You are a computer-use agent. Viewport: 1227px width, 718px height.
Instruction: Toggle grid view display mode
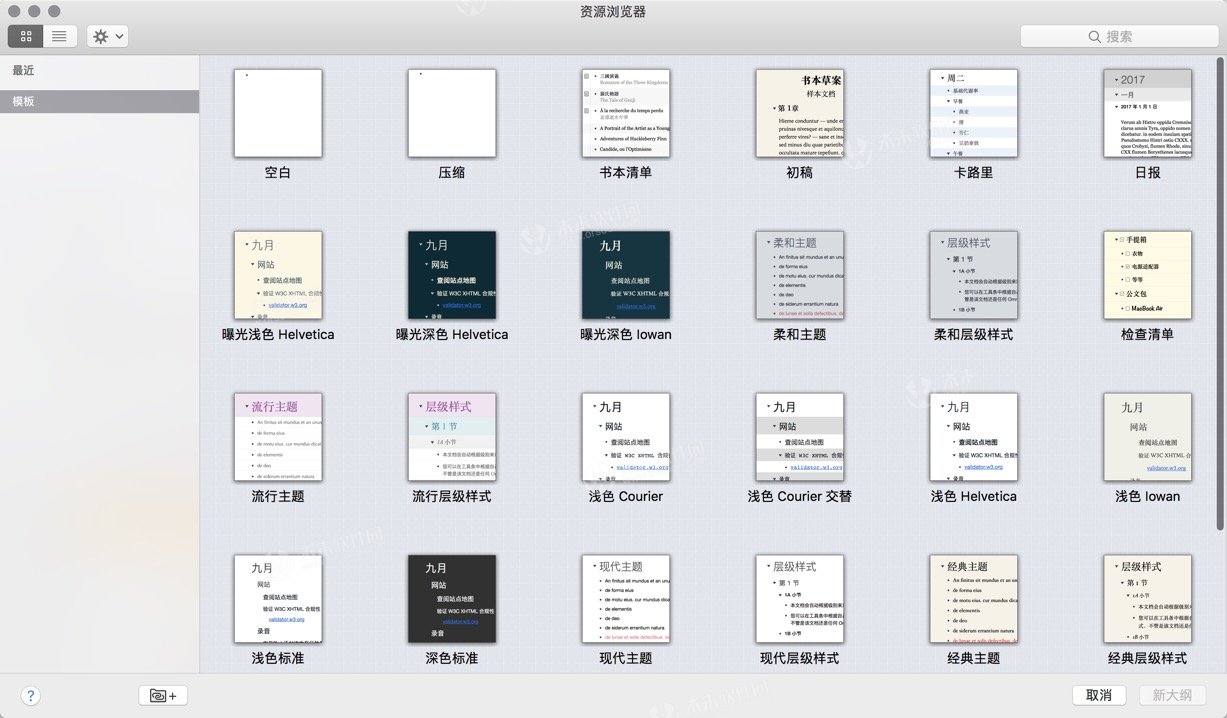coord(25,36)
